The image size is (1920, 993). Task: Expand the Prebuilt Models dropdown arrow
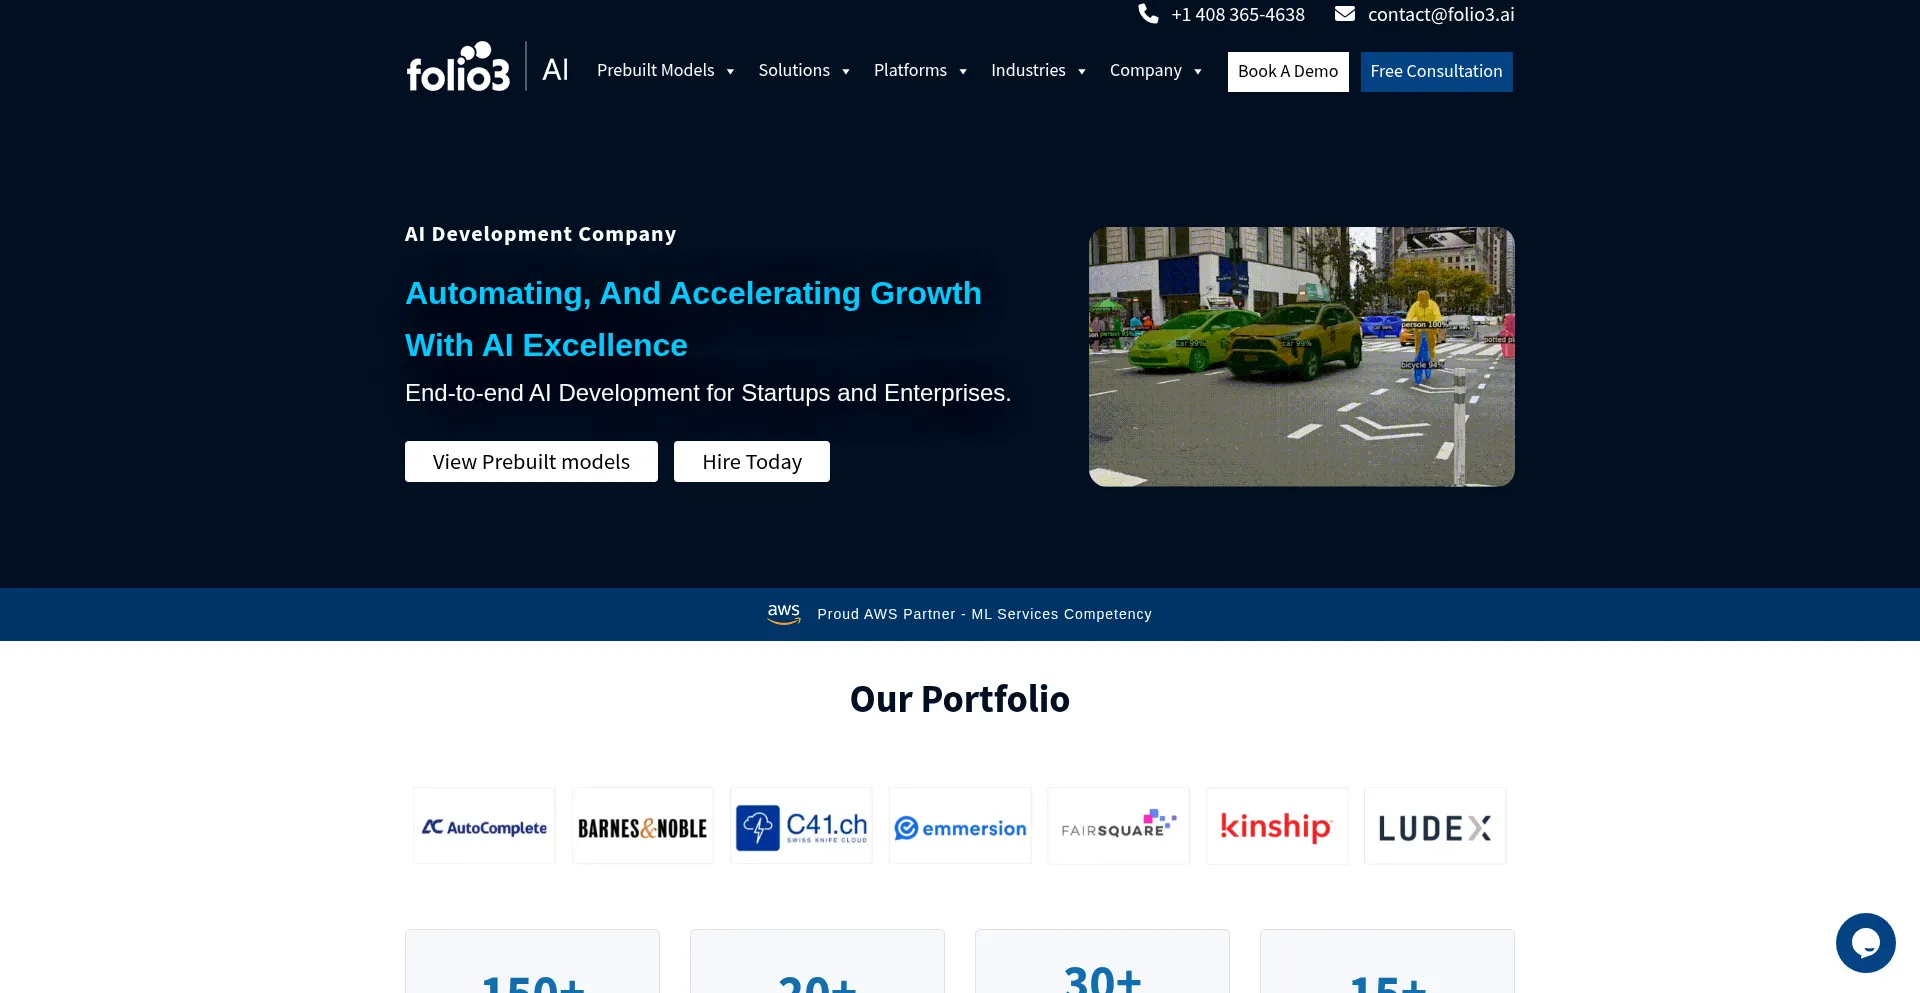(730, 71)
